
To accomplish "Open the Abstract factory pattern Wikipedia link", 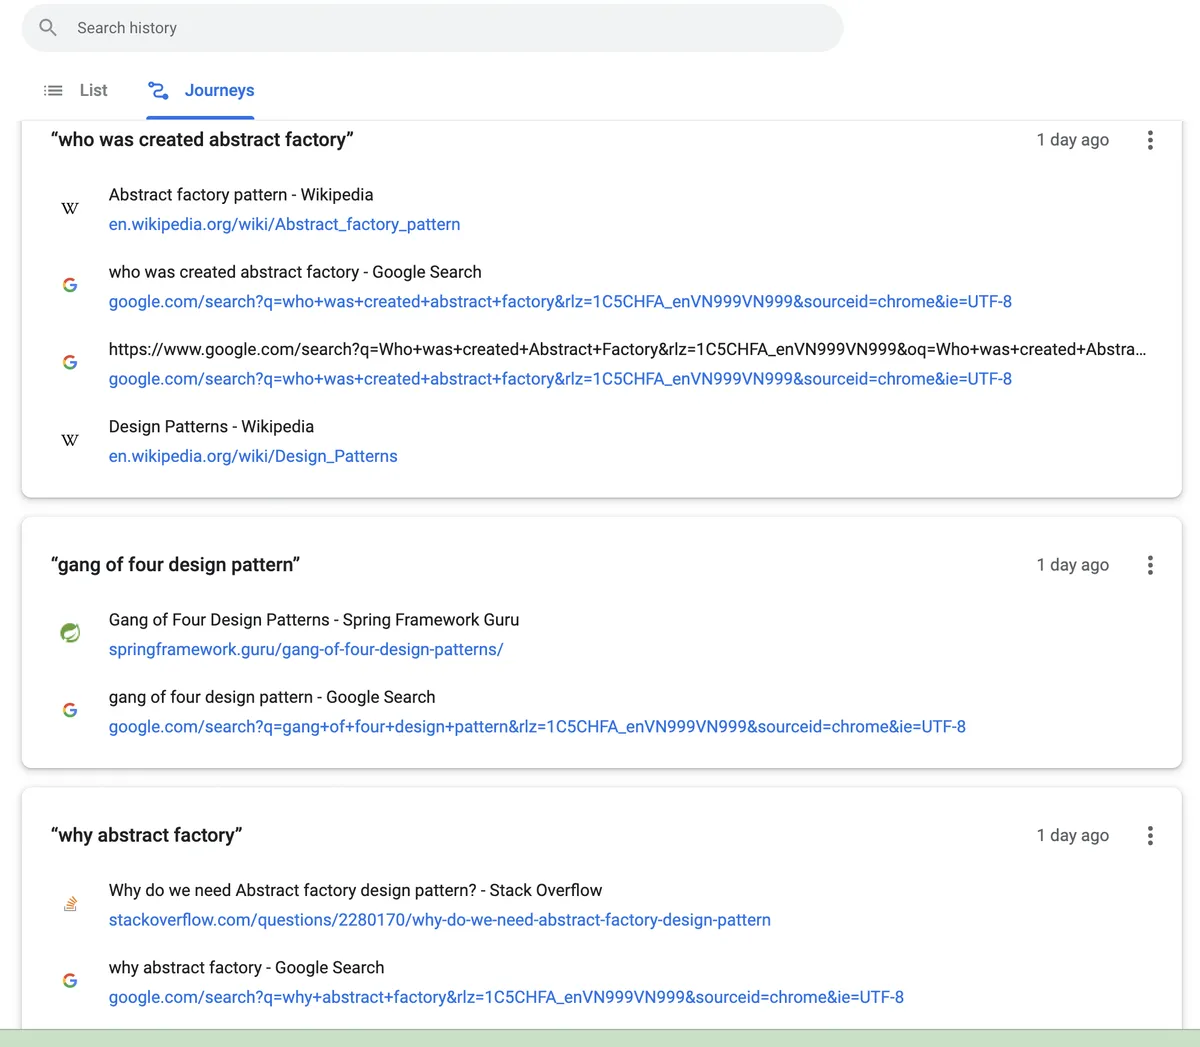I will 284,224.
